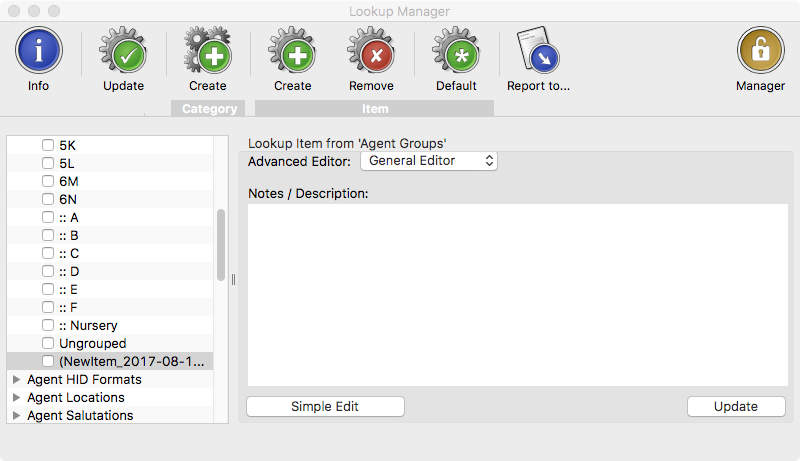Select the ':: Nursery' row text
The height and width of the screenshot is (461, 800).
(x=88, y=325)
